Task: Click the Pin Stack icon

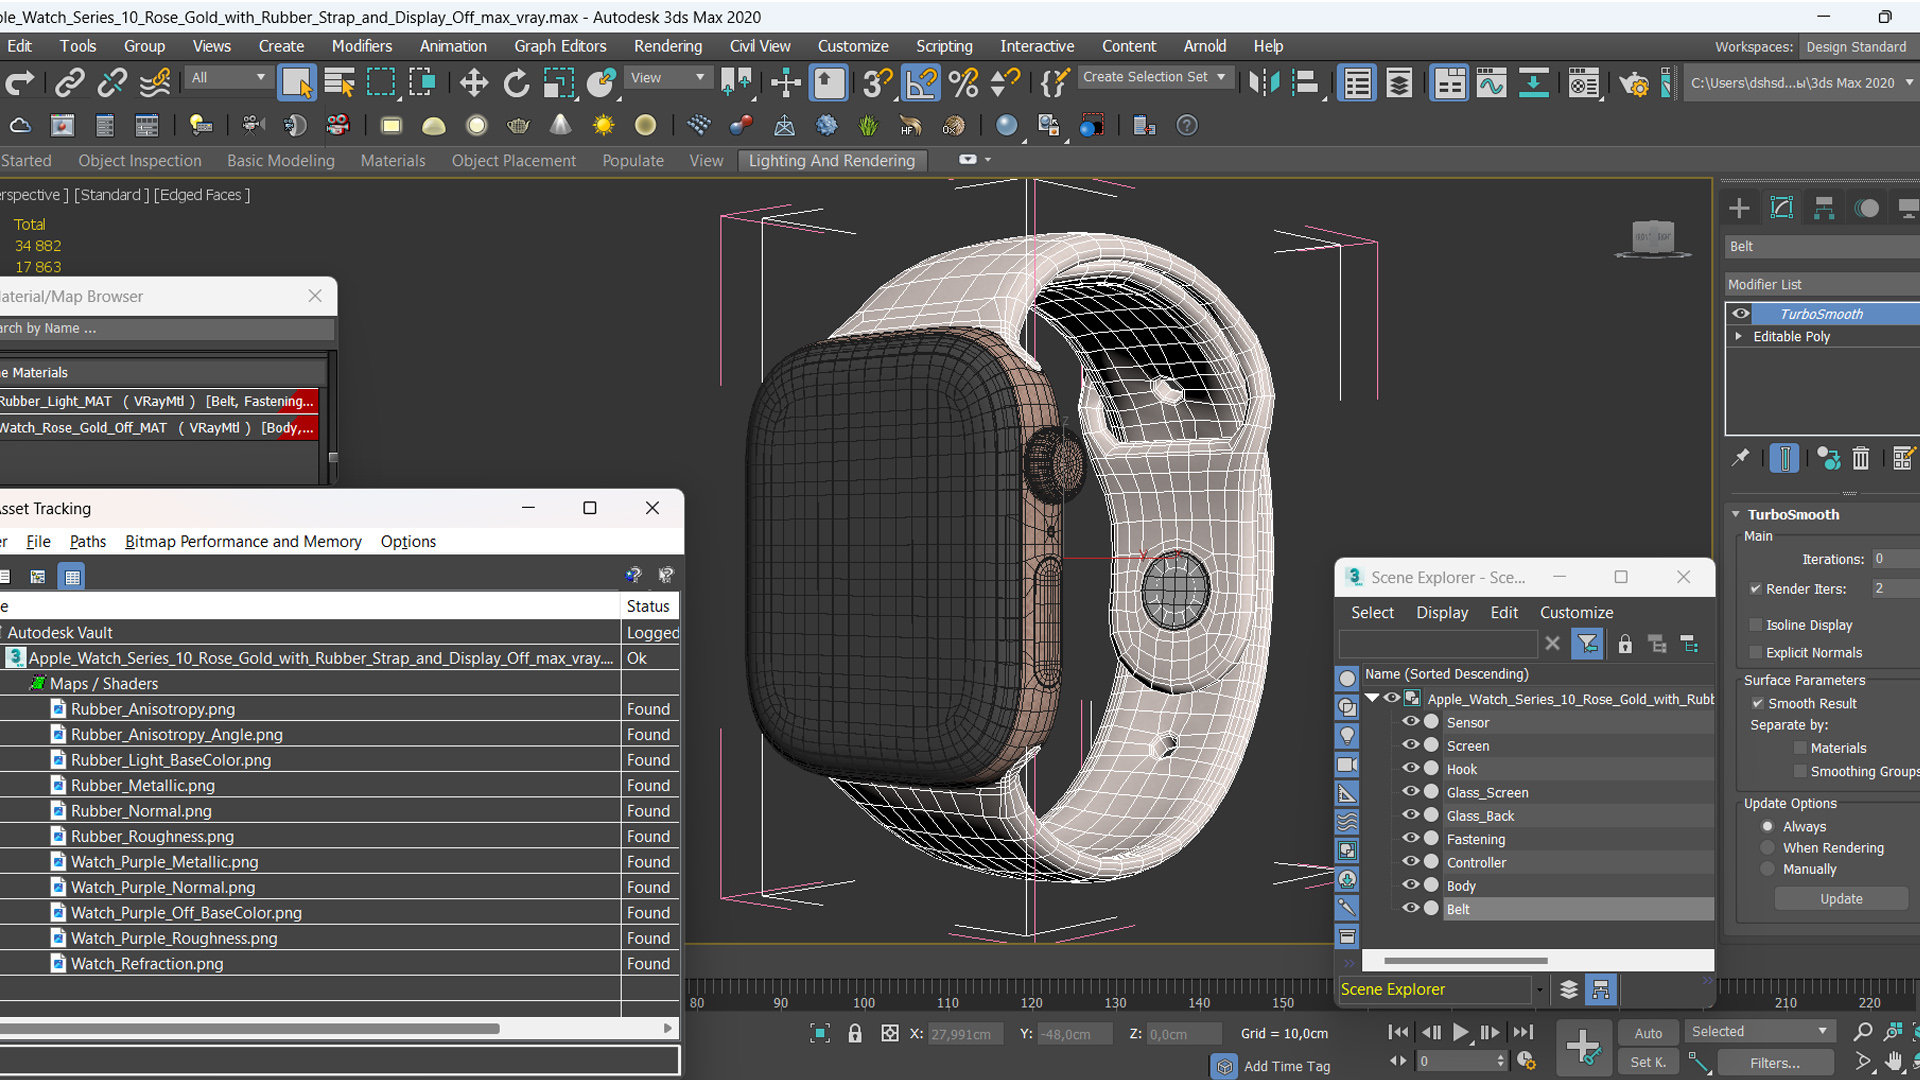Action: [x=1741, y=458]
